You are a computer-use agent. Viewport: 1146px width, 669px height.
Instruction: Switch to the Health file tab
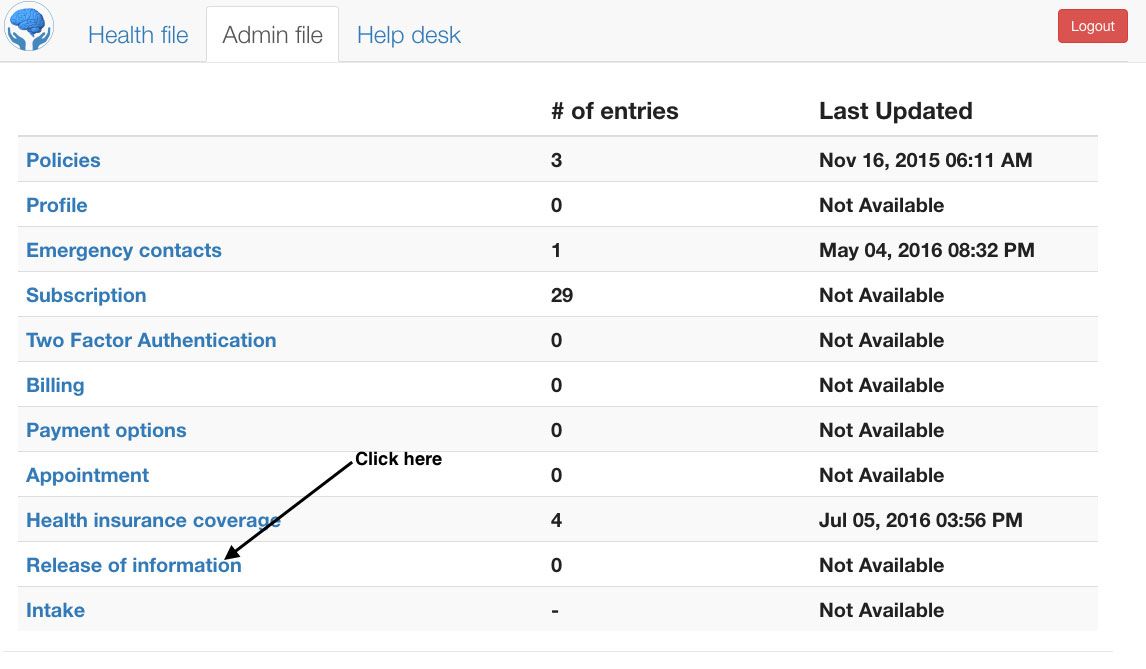tap(138, 35)
